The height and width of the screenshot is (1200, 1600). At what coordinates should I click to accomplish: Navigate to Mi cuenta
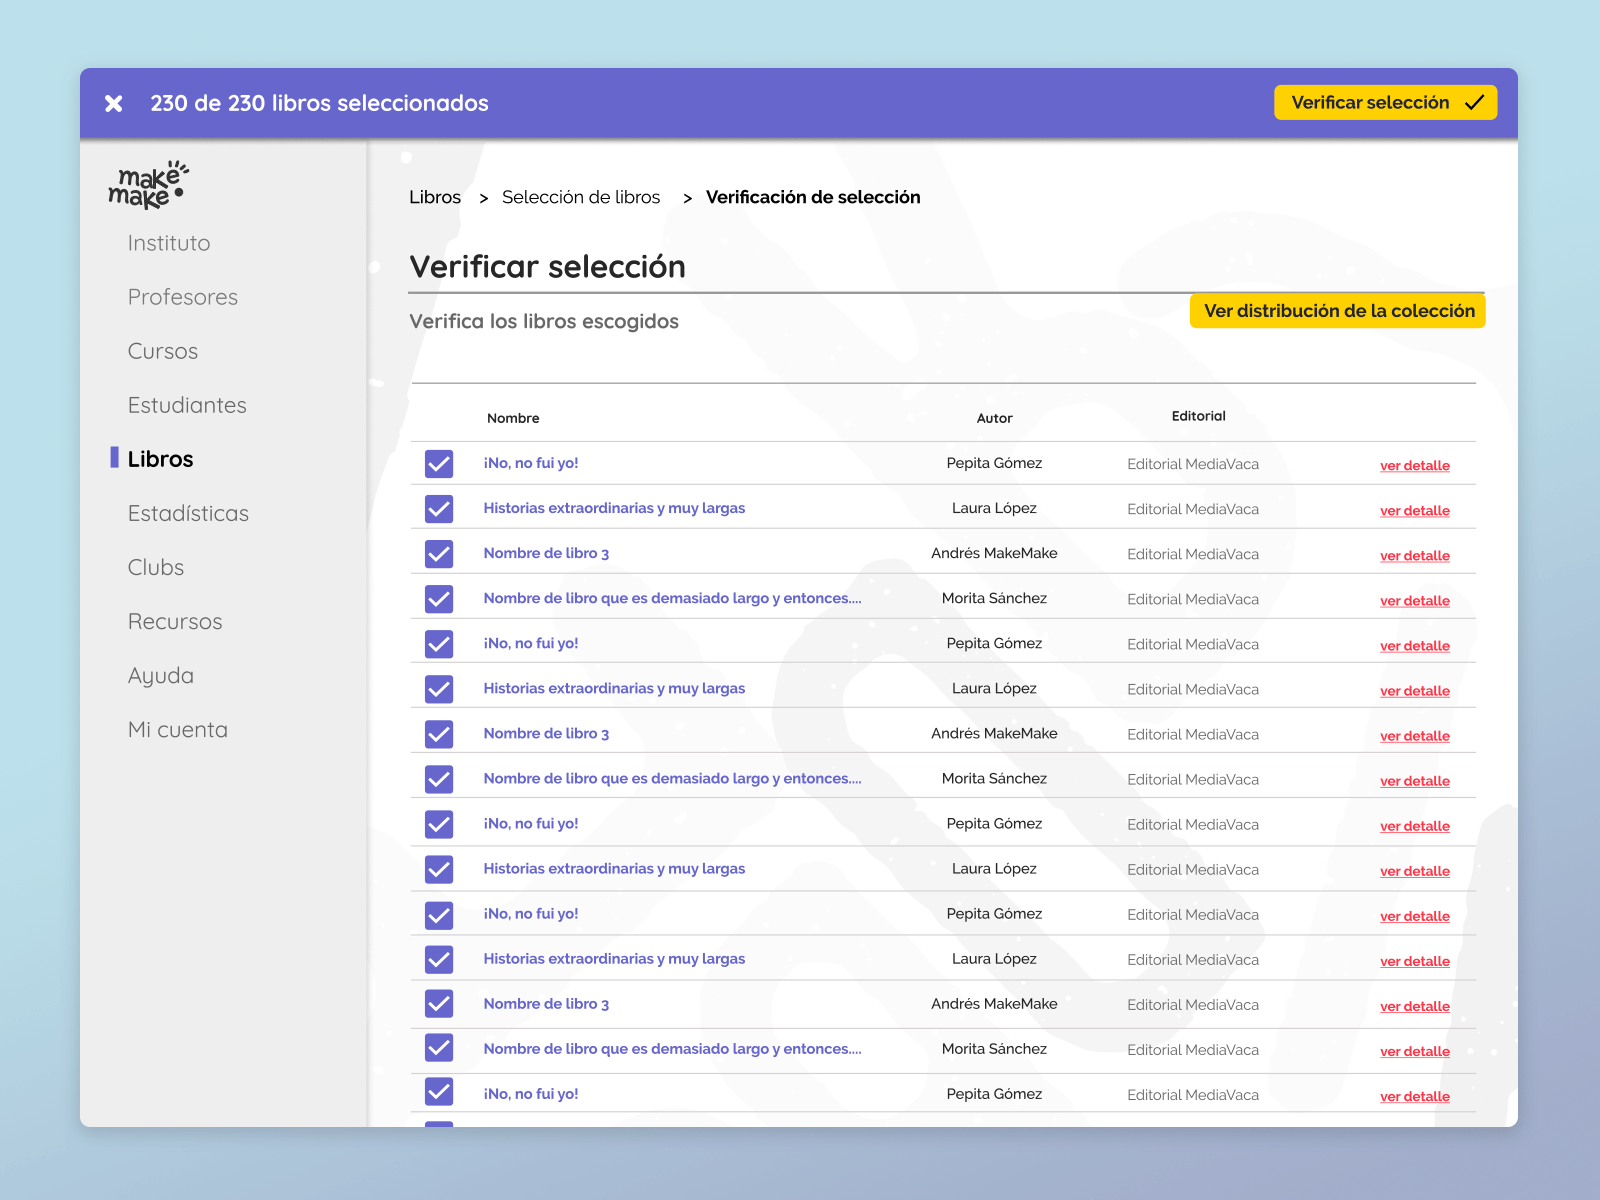[x=178, y=730]
